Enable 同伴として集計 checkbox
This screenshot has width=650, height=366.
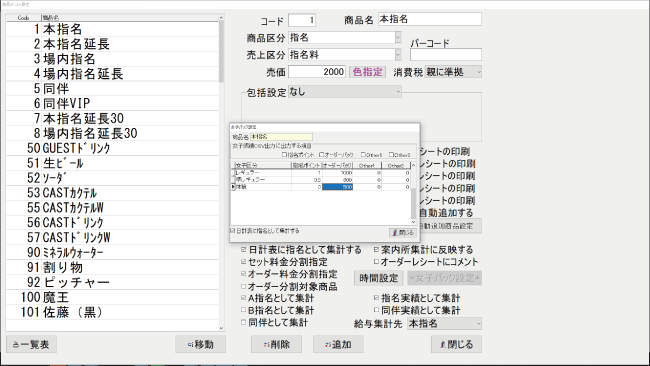pyautogui.click(x=244, y=322)
